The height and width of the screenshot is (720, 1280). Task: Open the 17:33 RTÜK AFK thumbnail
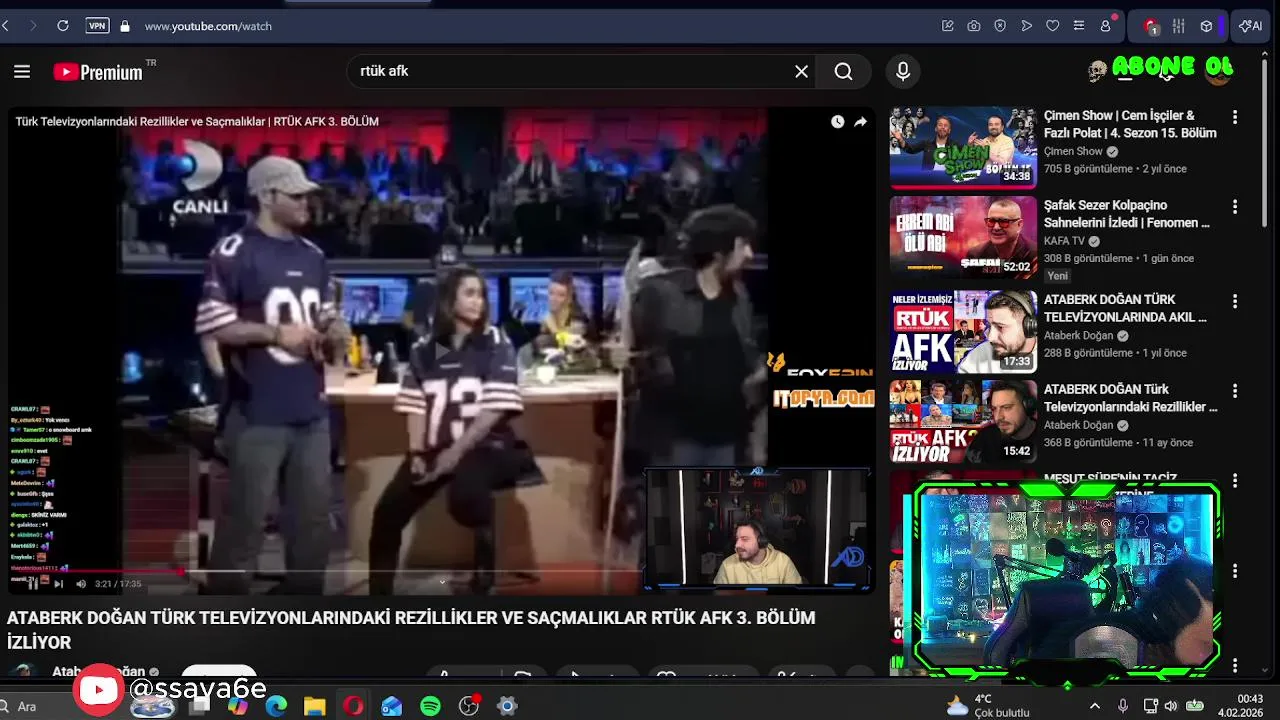tap(963, 331)
